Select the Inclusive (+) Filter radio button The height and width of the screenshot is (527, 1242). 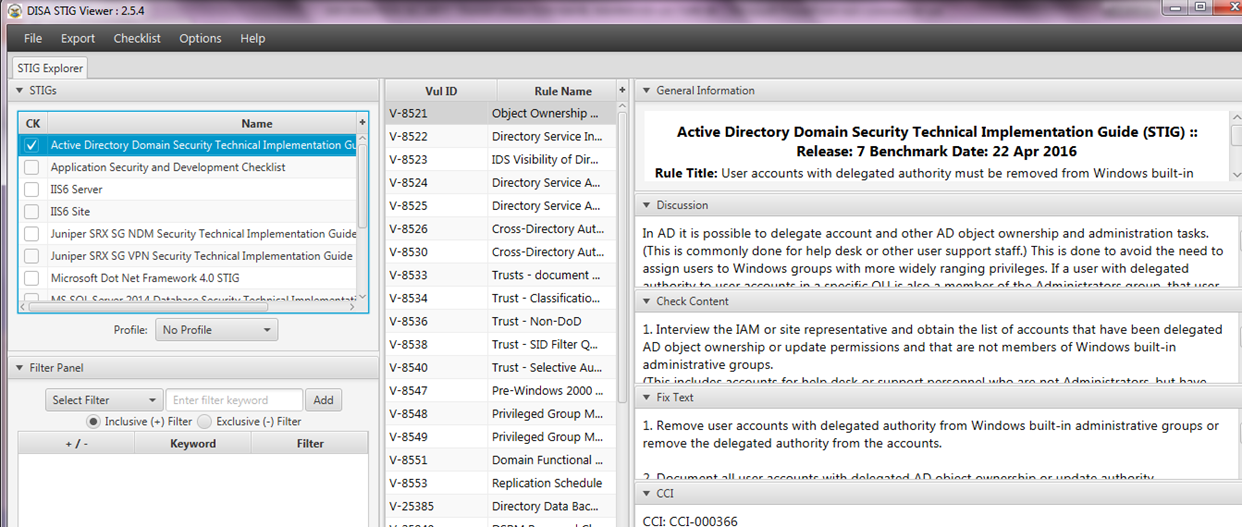pos(94,421)
